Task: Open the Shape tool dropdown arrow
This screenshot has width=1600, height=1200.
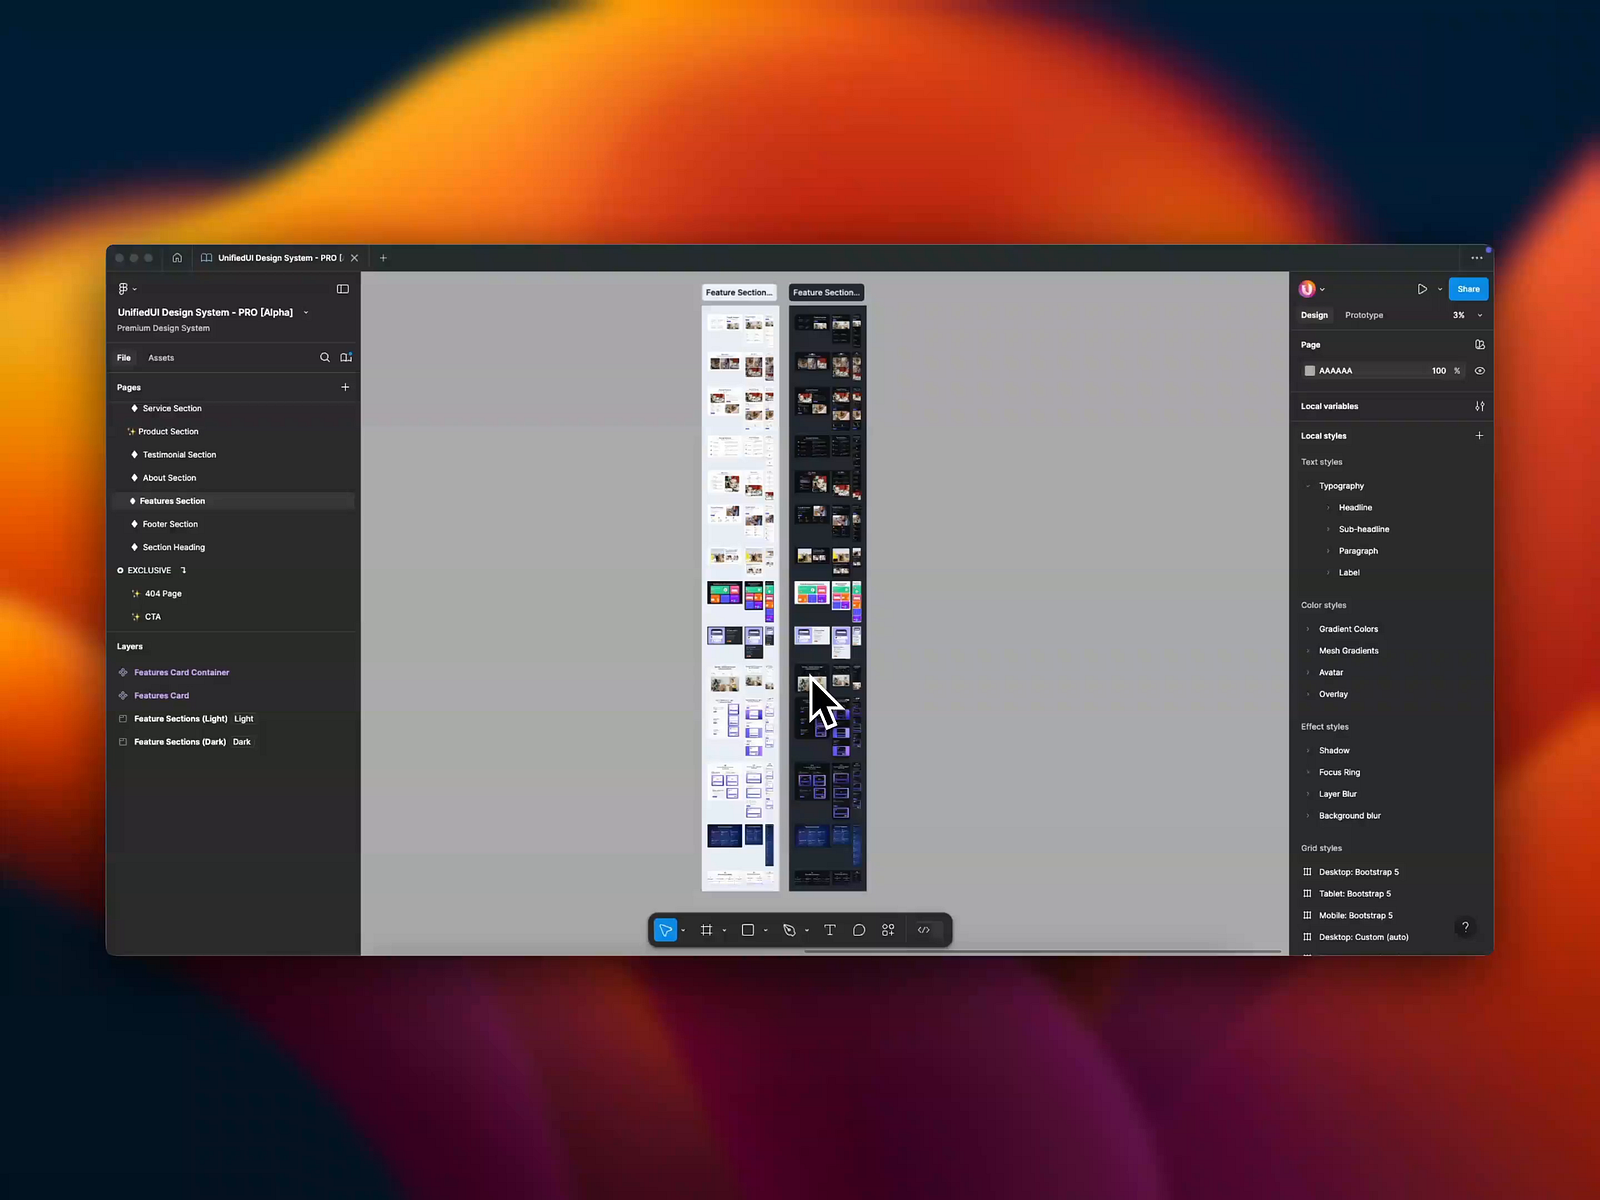Action: point(764,930)
